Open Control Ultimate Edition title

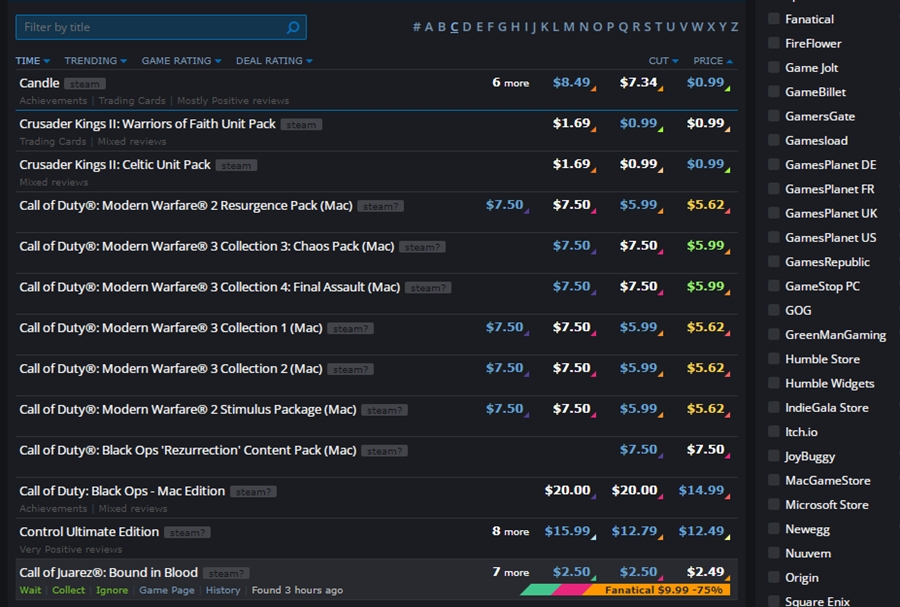[89, 532]
